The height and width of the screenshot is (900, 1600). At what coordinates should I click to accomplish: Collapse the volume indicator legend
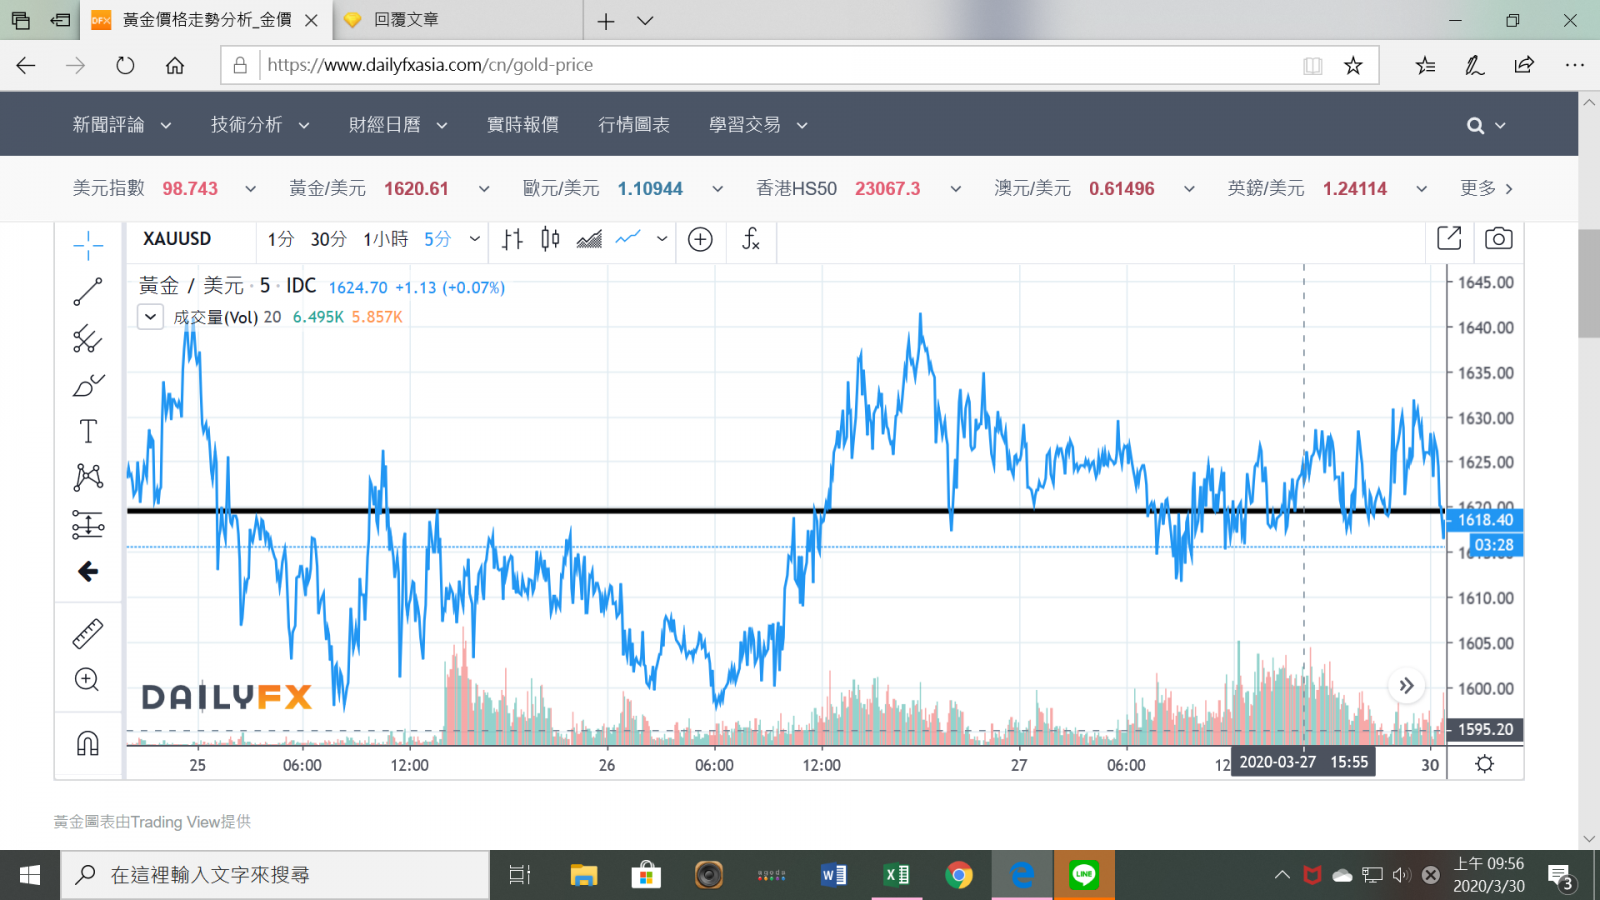click(150, 317)
